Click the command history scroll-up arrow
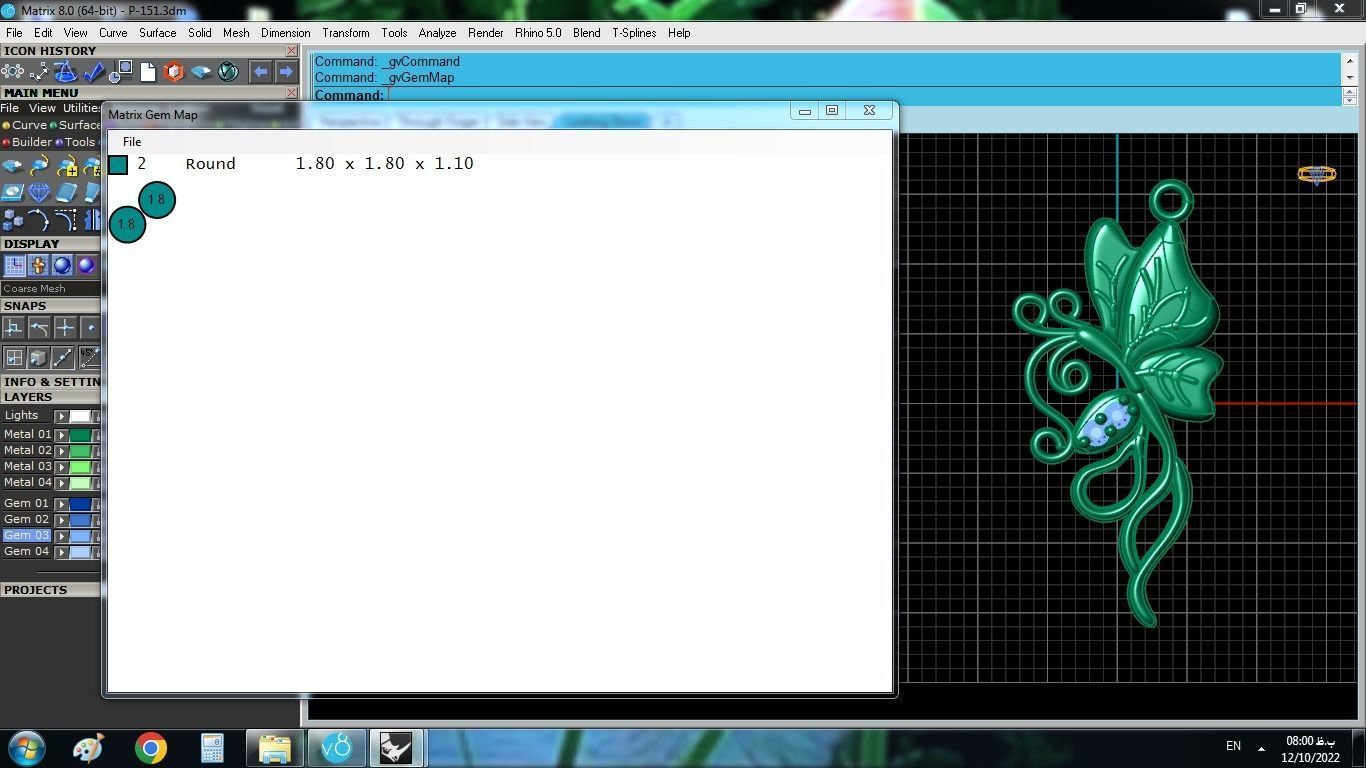 [1349, 60]
